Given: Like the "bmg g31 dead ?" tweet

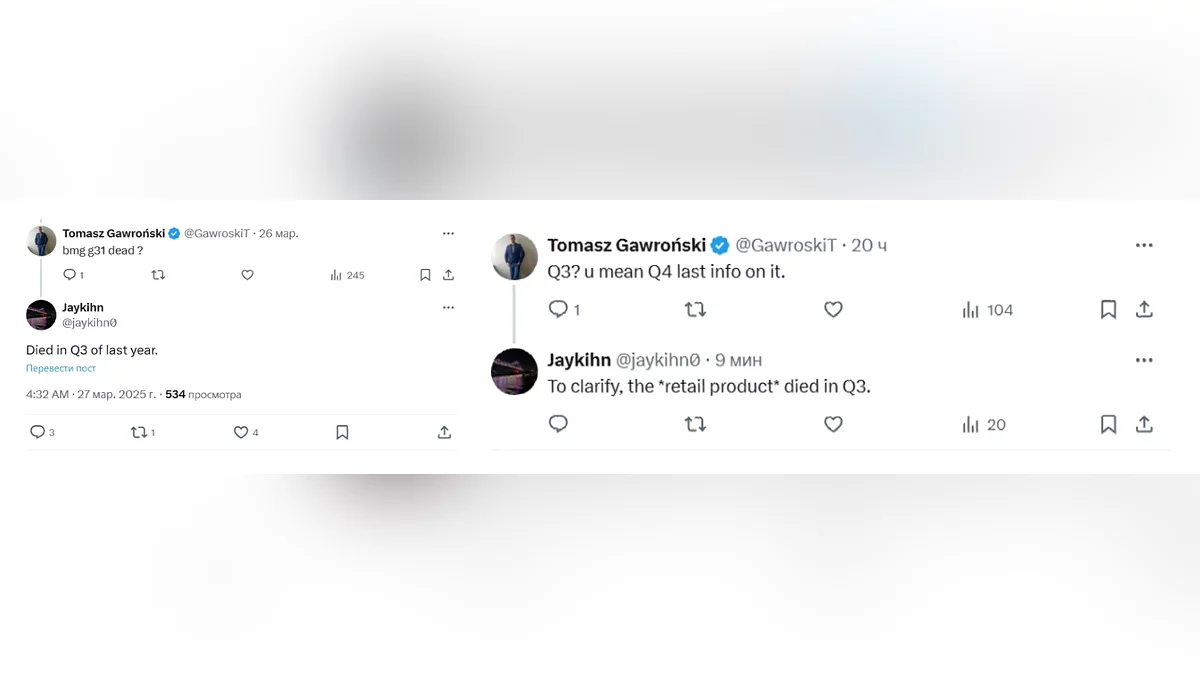Looking at the screenshot, I should pyautogui.click(x=247, y=275).
